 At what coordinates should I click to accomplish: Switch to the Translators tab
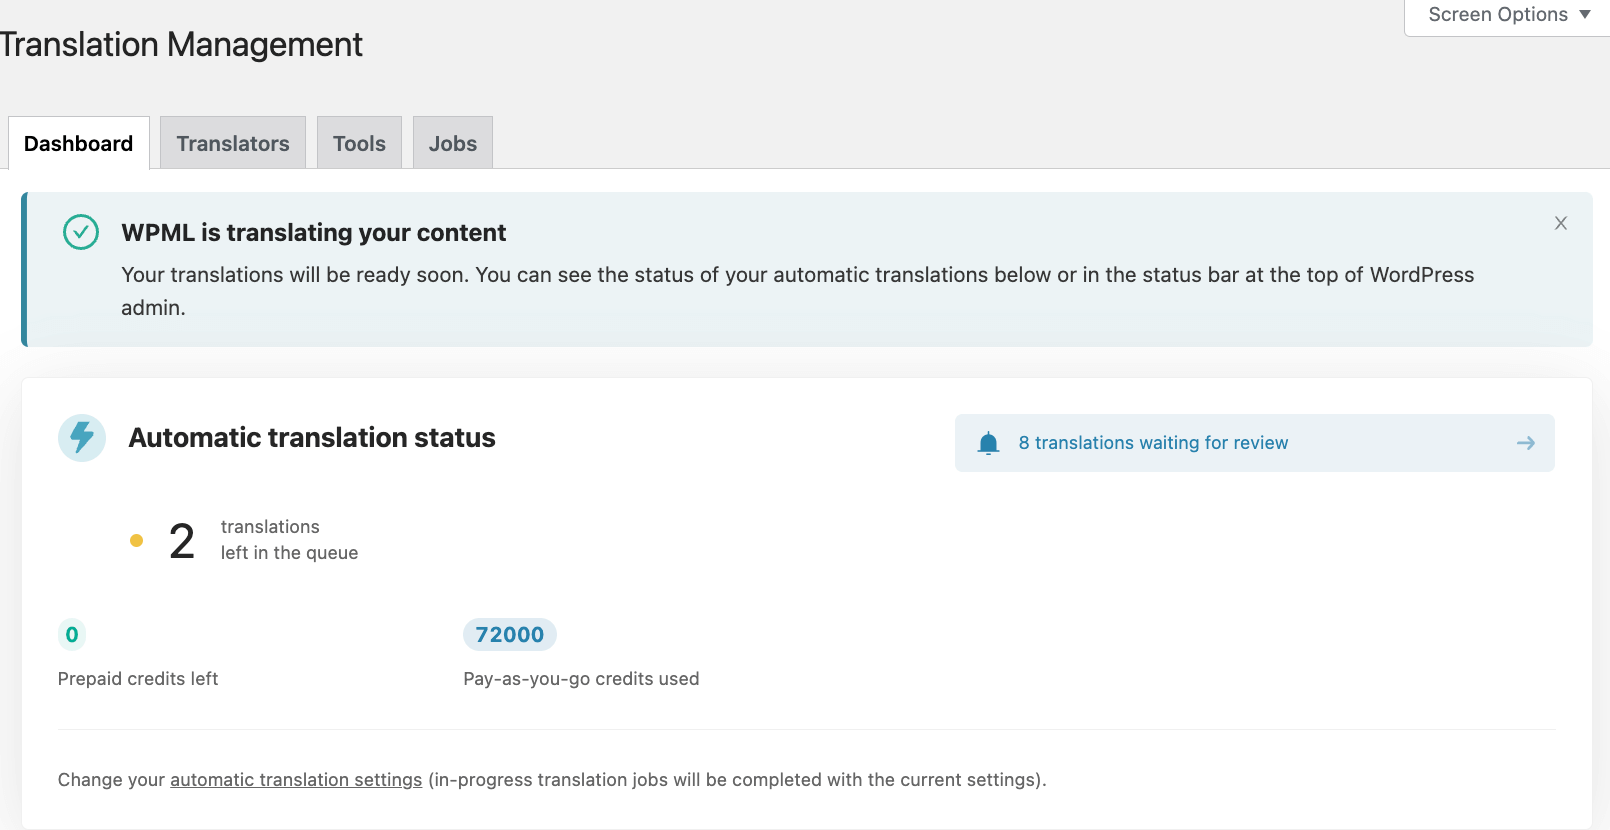pos(233,143)
